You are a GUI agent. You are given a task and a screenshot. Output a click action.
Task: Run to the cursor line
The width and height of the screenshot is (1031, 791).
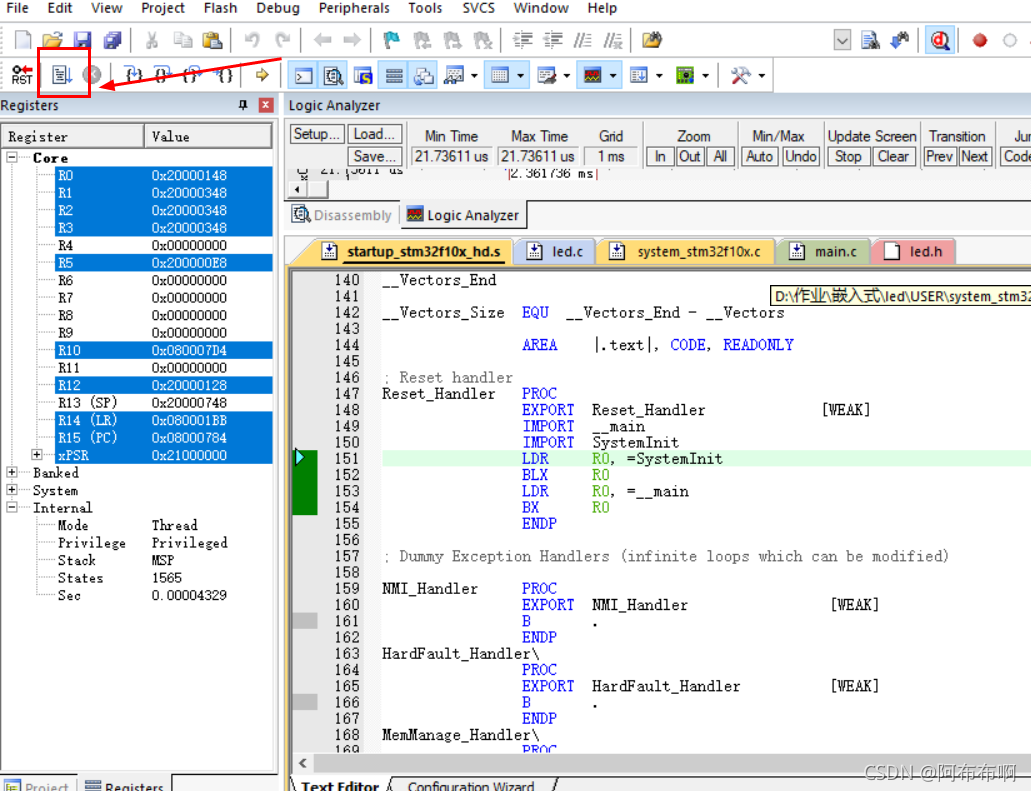point(225,75)
